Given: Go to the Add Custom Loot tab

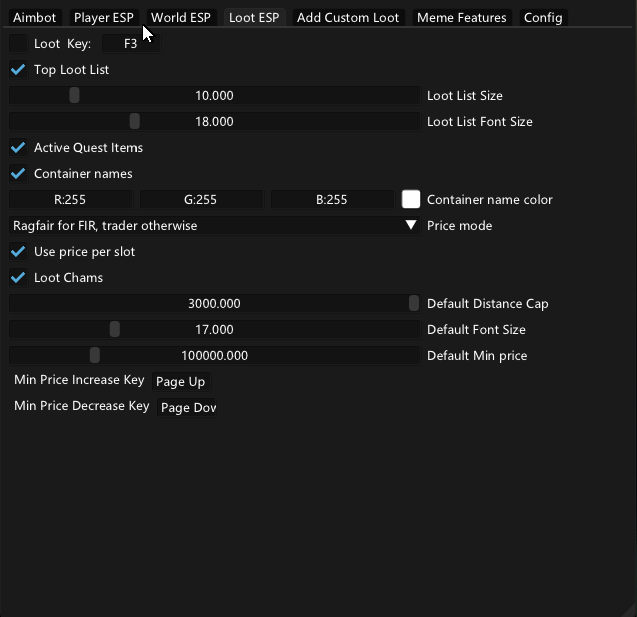Looking at the screenshot, I should coord(348,18).
